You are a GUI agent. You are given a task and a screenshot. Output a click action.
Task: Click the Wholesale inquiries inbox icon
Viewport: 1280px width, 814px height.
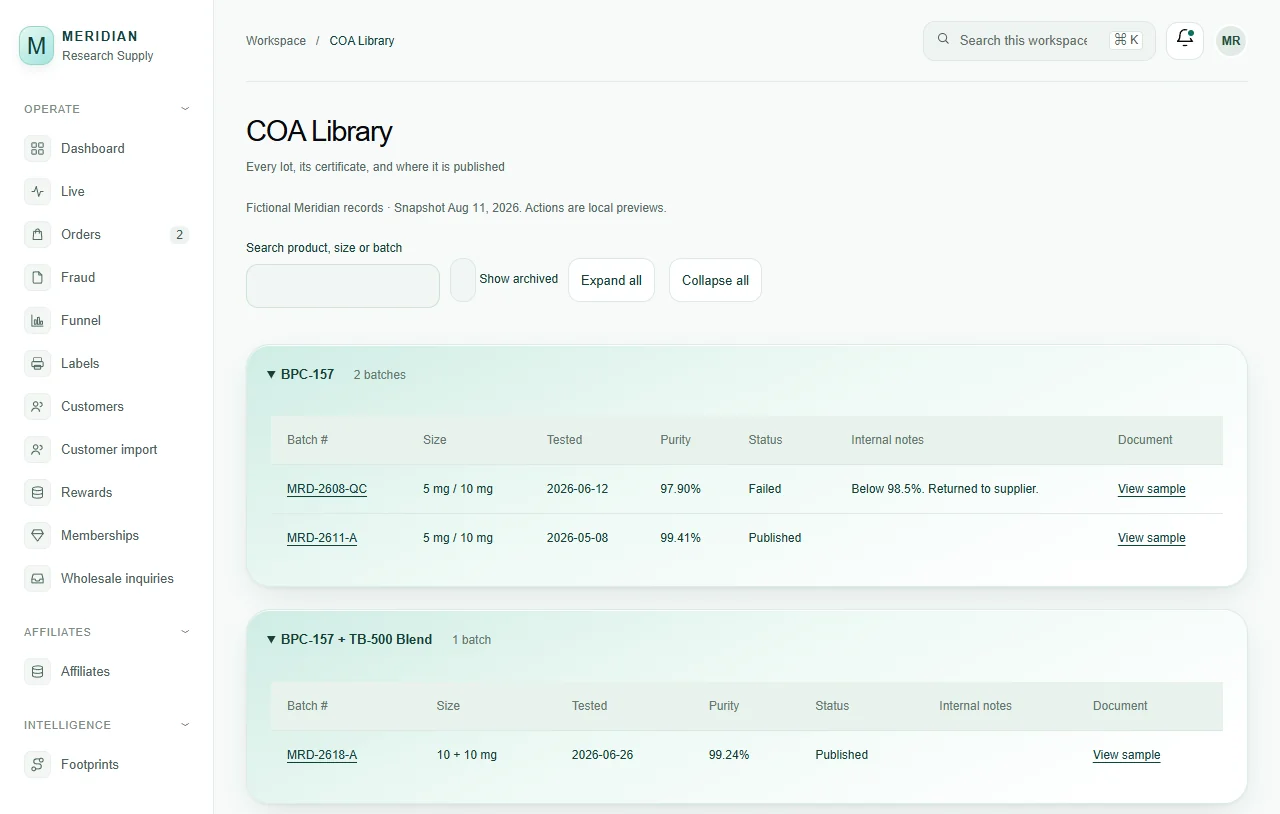coord(37,578)
